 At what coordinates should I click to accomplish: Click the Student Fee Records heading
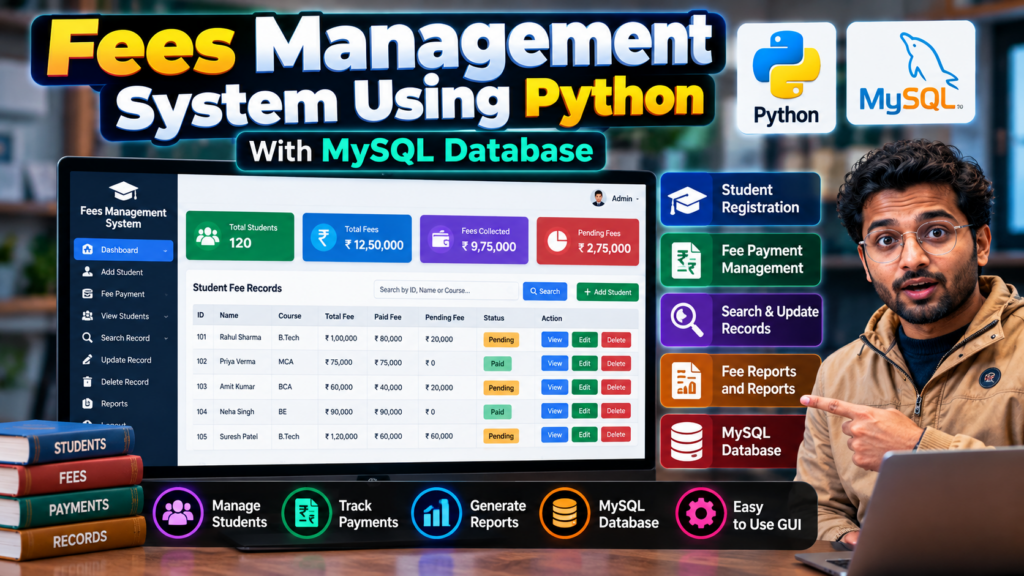[x=237, y=287]
